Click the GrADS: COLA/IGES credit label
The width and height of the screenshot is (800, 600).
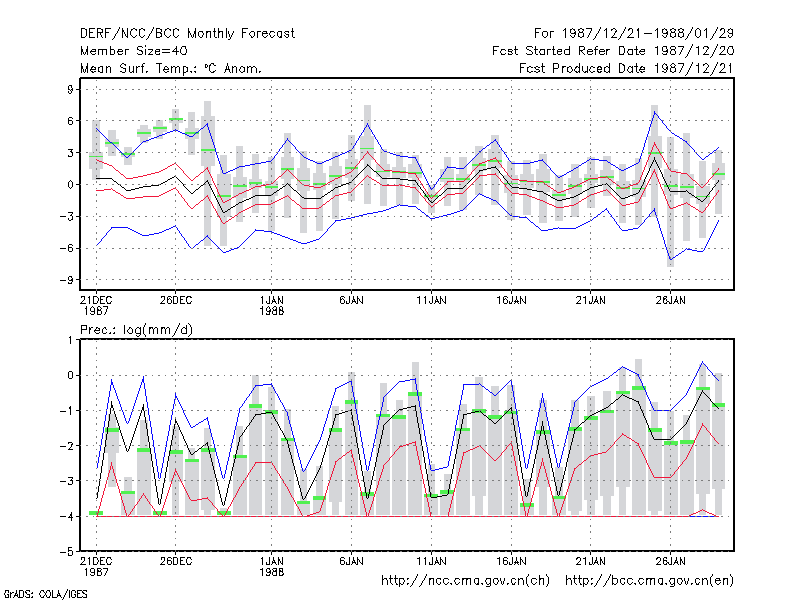(45, 594)
